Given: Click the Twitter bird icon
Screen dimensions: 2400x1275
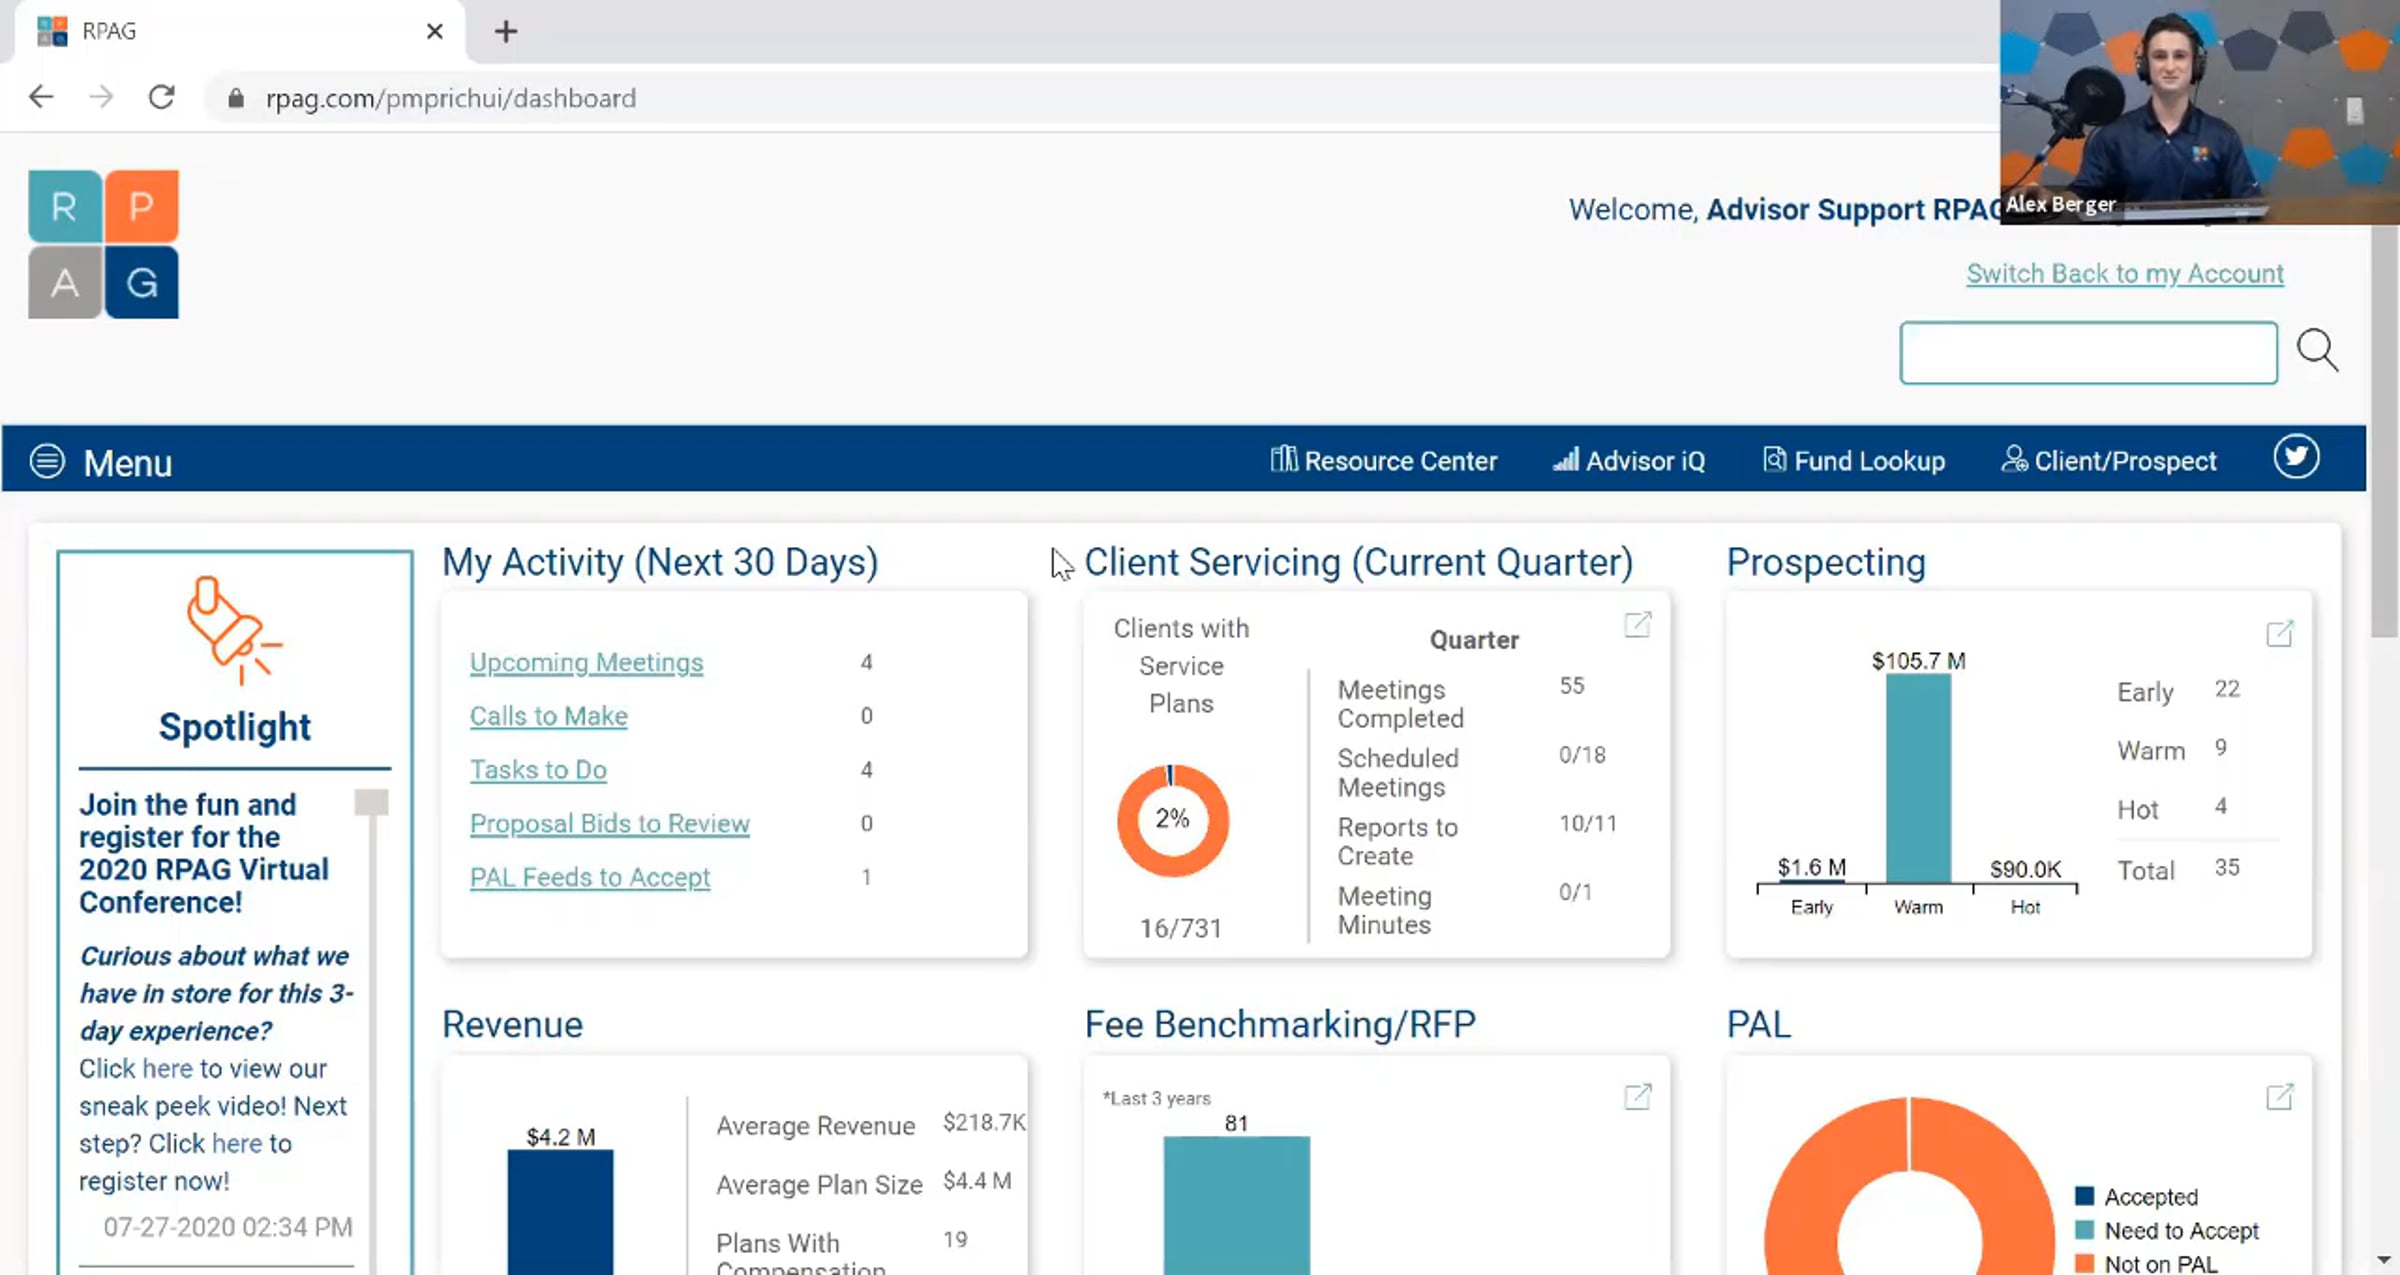Looking at the screenshot, I should [2296, 458].
